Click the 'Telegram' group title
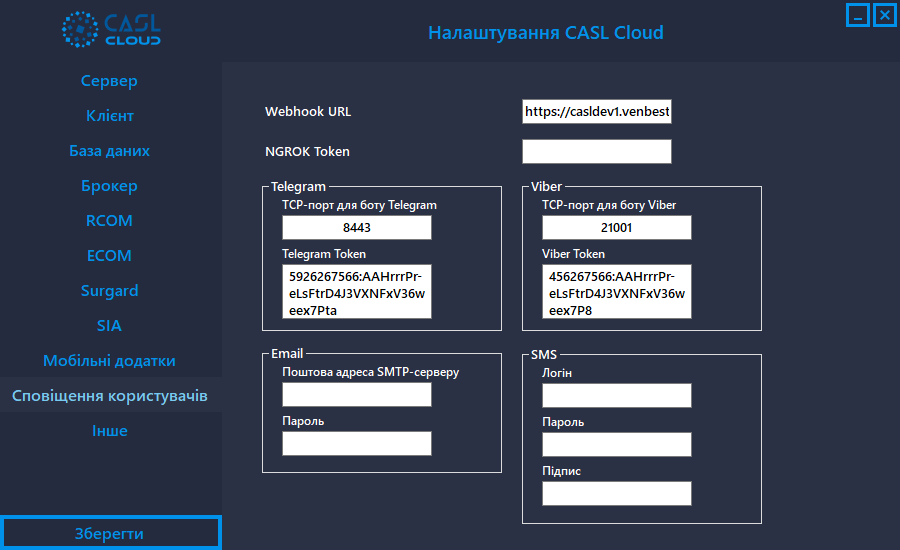This screenshot has height=550, width=900. (298, 187)
